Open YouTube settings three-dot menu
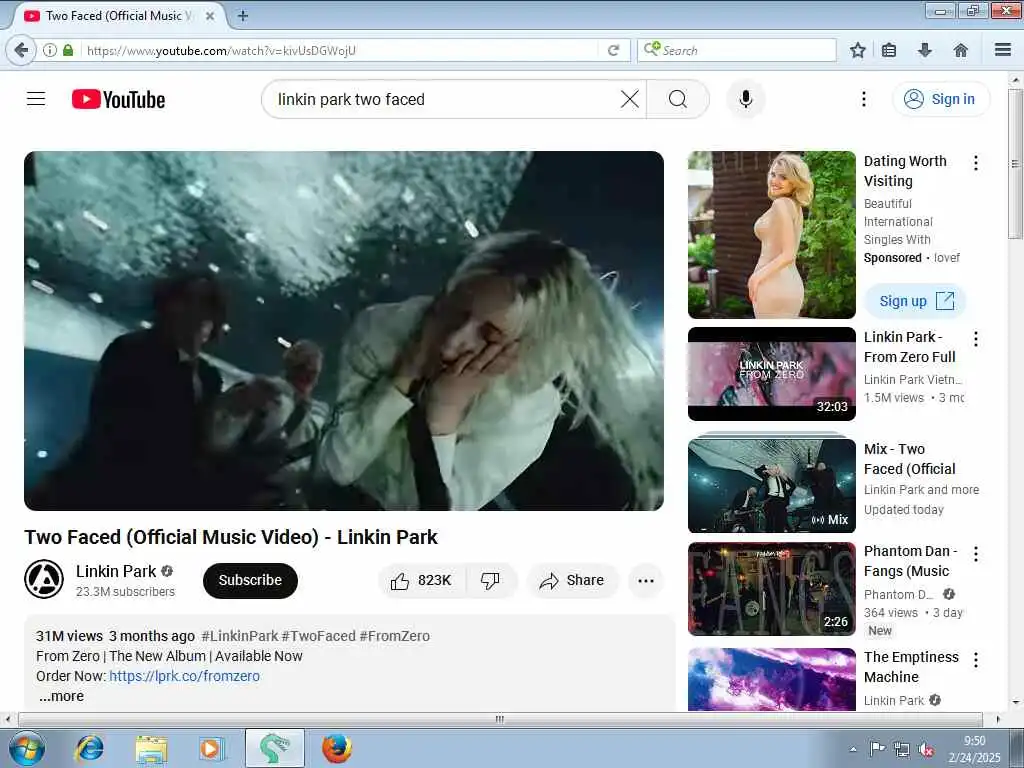1024x768 pixels. tap(864, 99)
